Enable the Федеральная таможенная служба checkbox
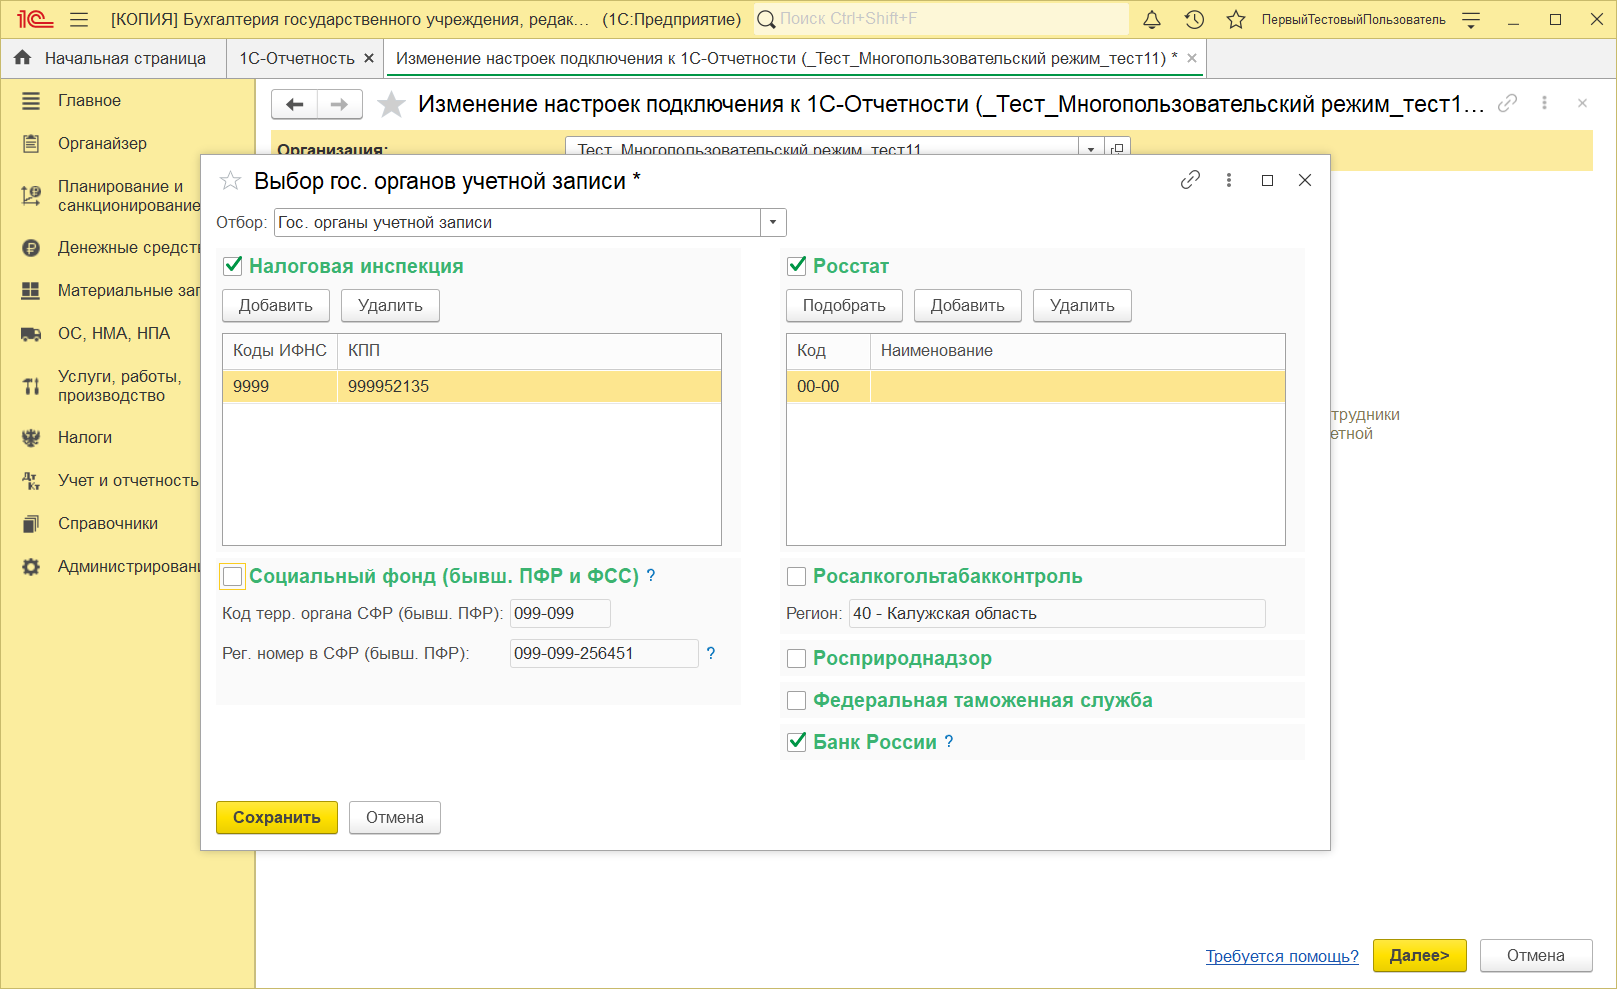The image size is (1617, 989). tap(797, 700)
